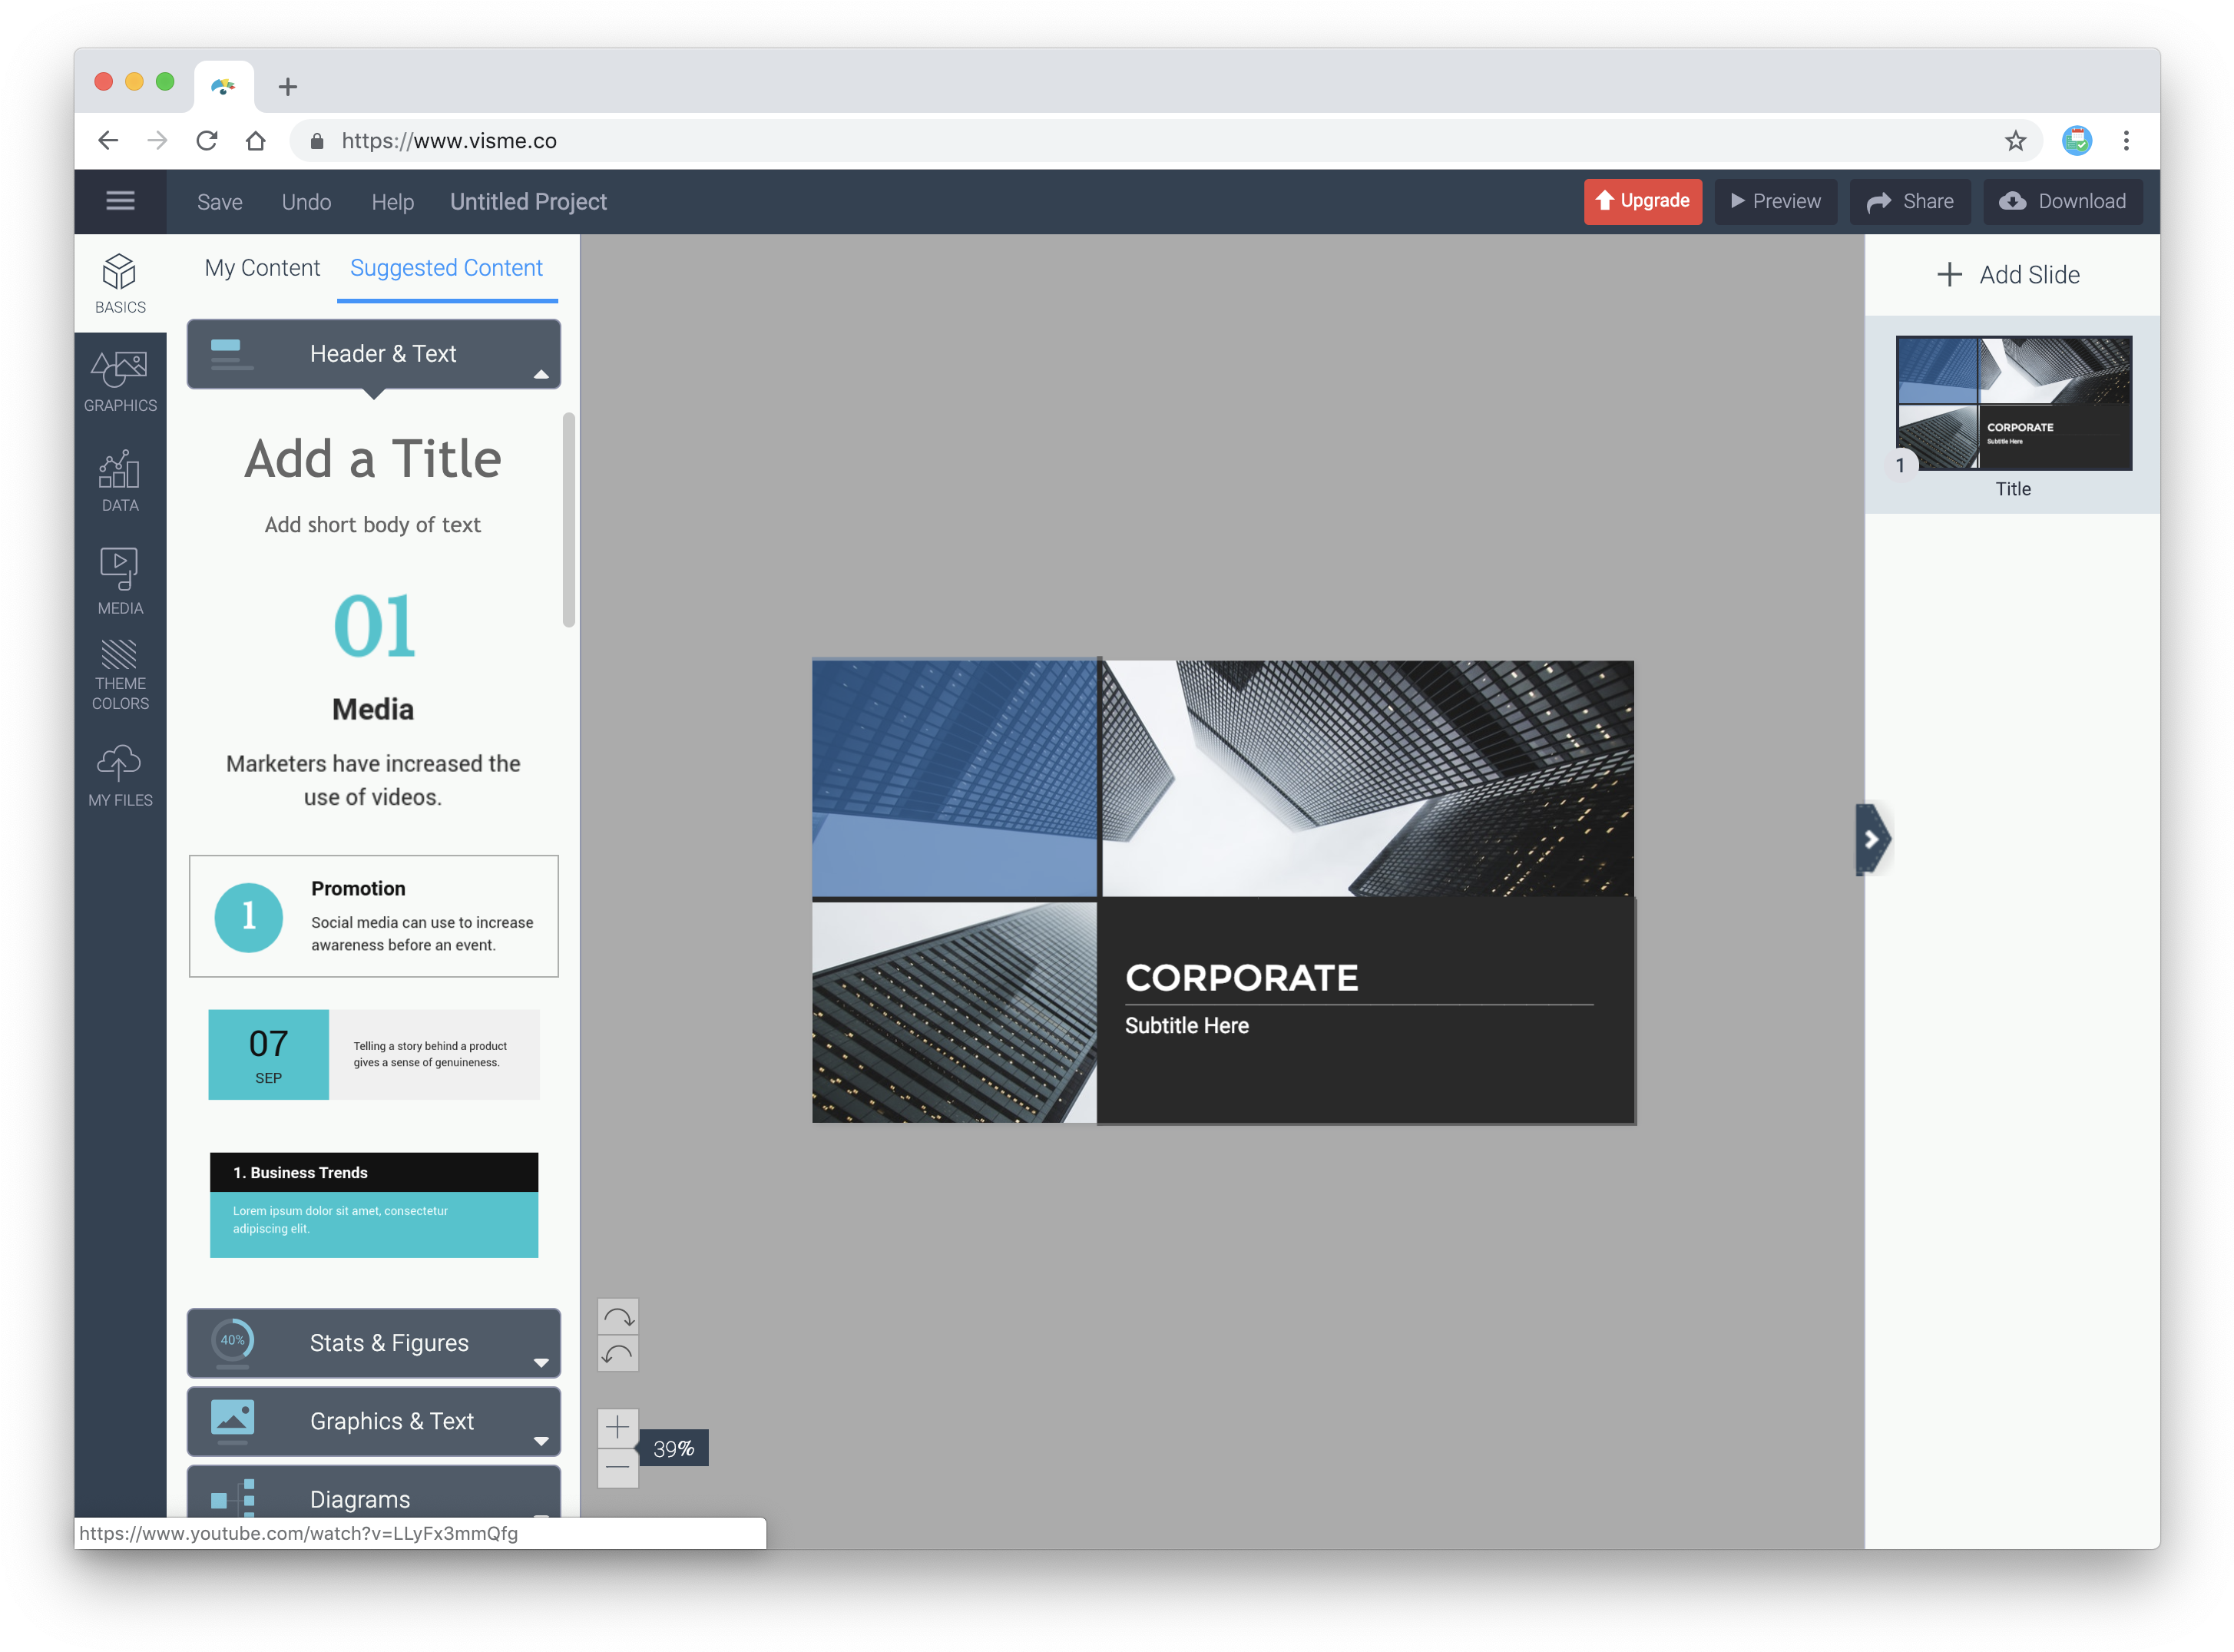Open the Basics sidebar panel
The height and width of the screenshot is (1652, 2234).
click(120, 284)
